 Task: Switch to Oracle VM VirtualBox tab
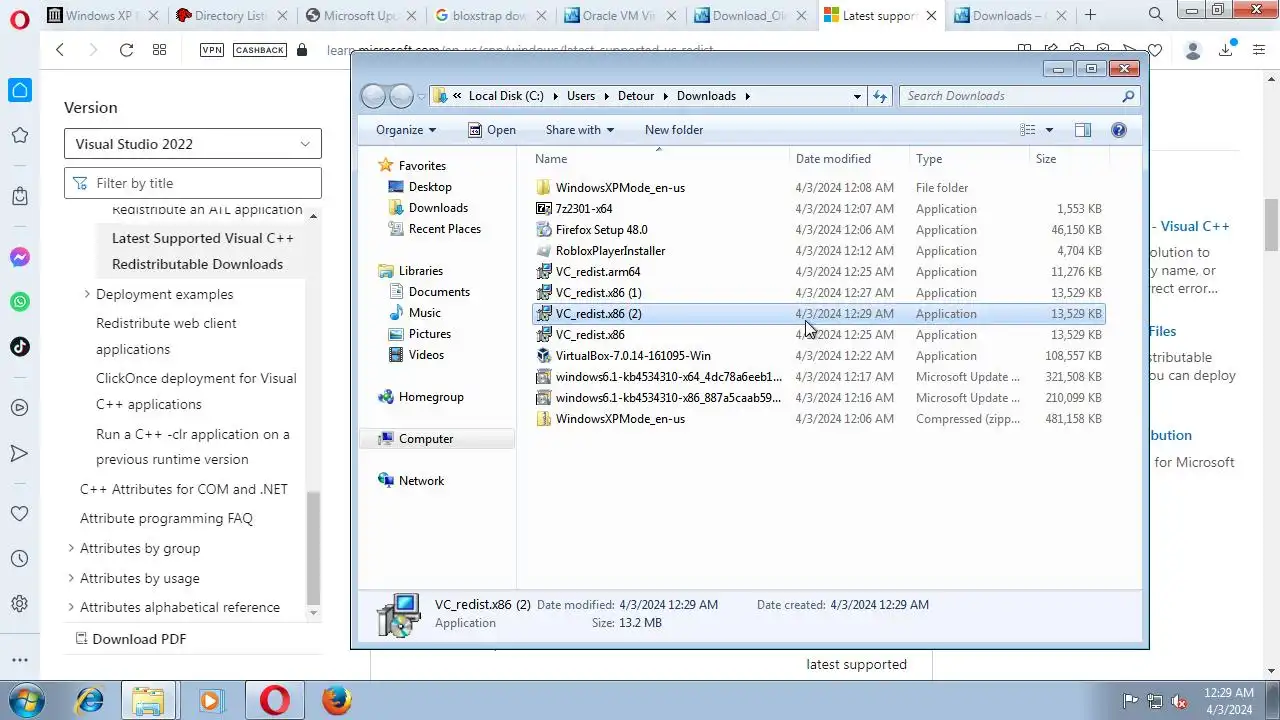pyautogui.click(x=619, y=15)
